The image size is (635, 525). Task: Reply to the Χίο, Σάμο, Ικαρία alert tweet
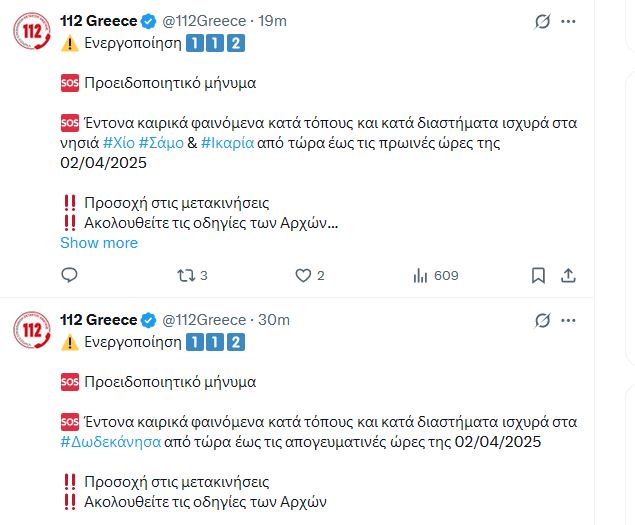click(x=69, y=275)
